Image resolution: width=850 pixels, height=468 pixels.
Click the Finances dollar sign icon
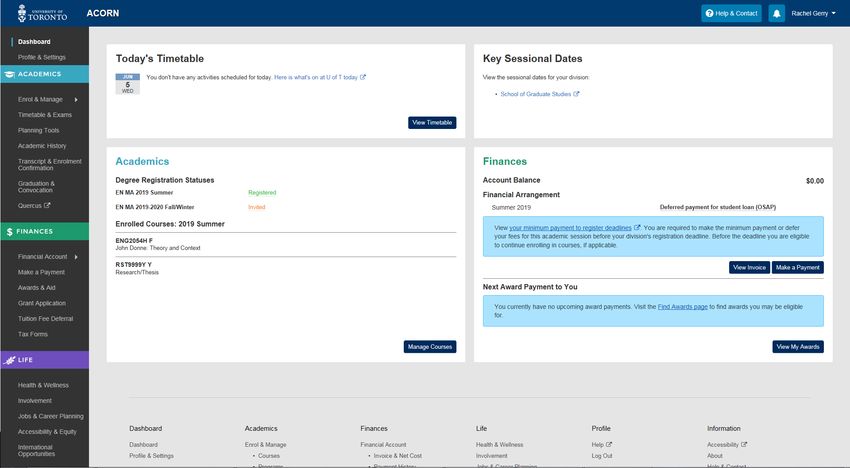coord(10,232)
